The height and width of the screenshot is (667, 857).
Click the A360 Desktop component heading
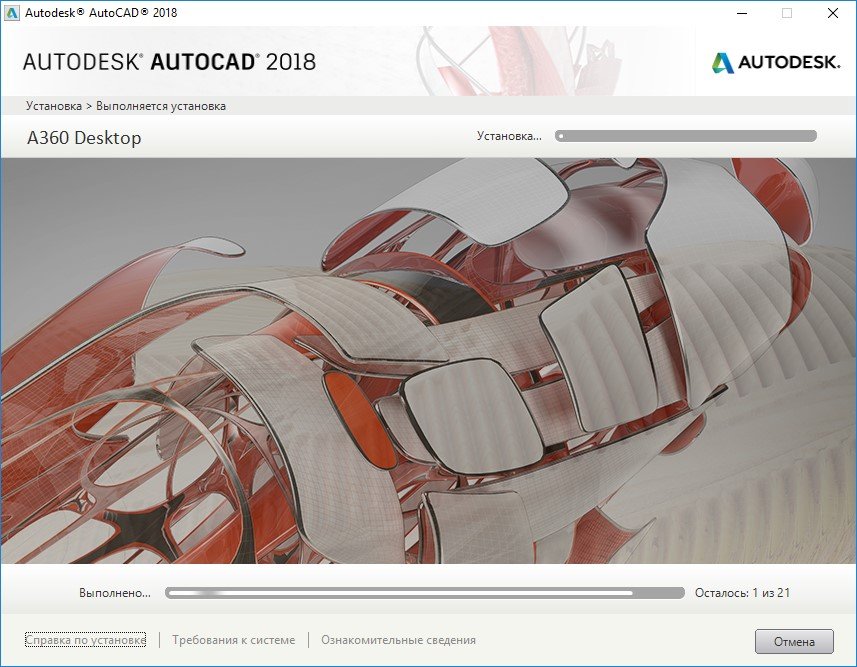pos(84,138)
